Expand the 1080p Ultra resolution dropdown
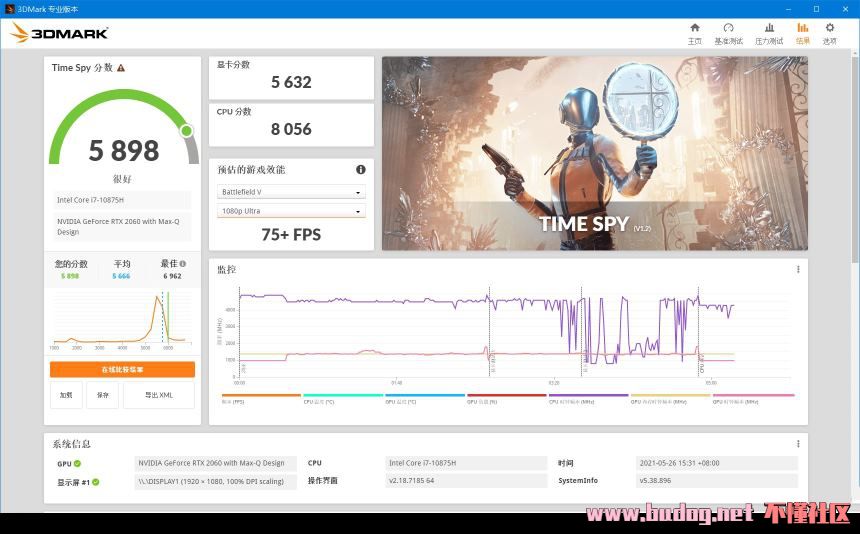The image size is (860, 534). (x=291, y=211)
